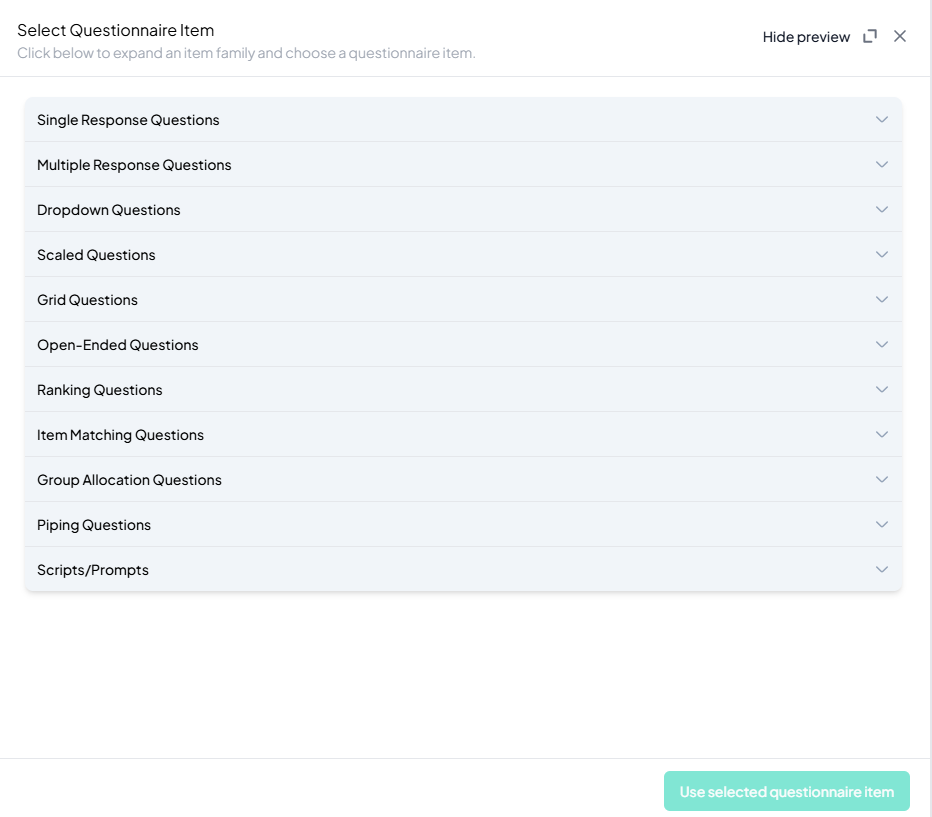Screen dimensions: 932x817
Task: Expand the Single Response Questions family
Action: (x=128, y=120)
